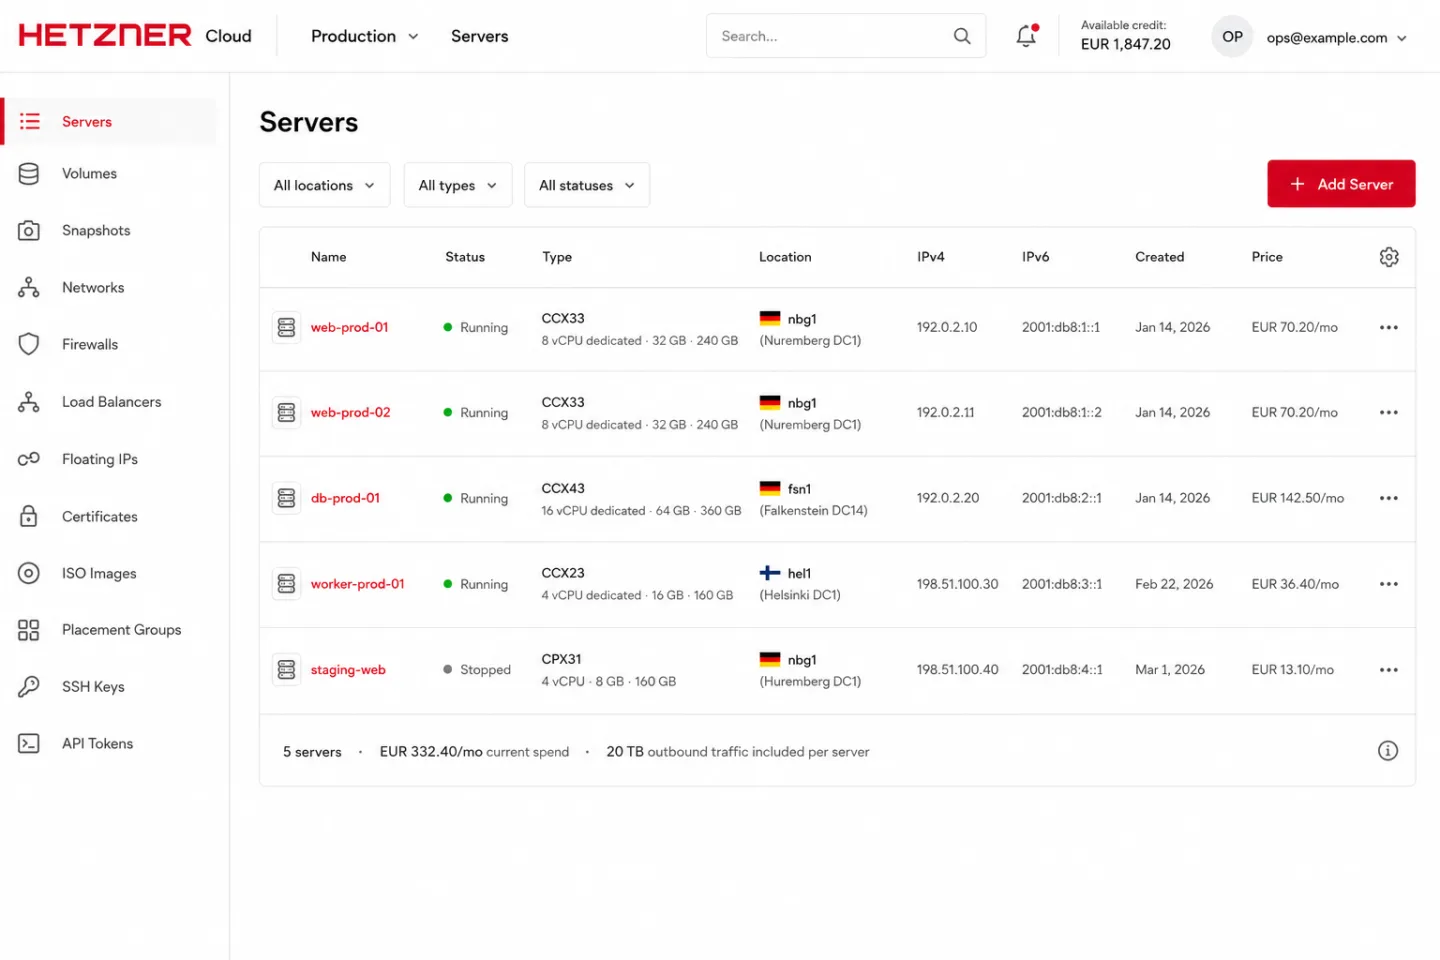Image resolution: width=1440 pixels, height=960 pixels.
Task: Open the staging-web server link
Action: tap(348, 670)
